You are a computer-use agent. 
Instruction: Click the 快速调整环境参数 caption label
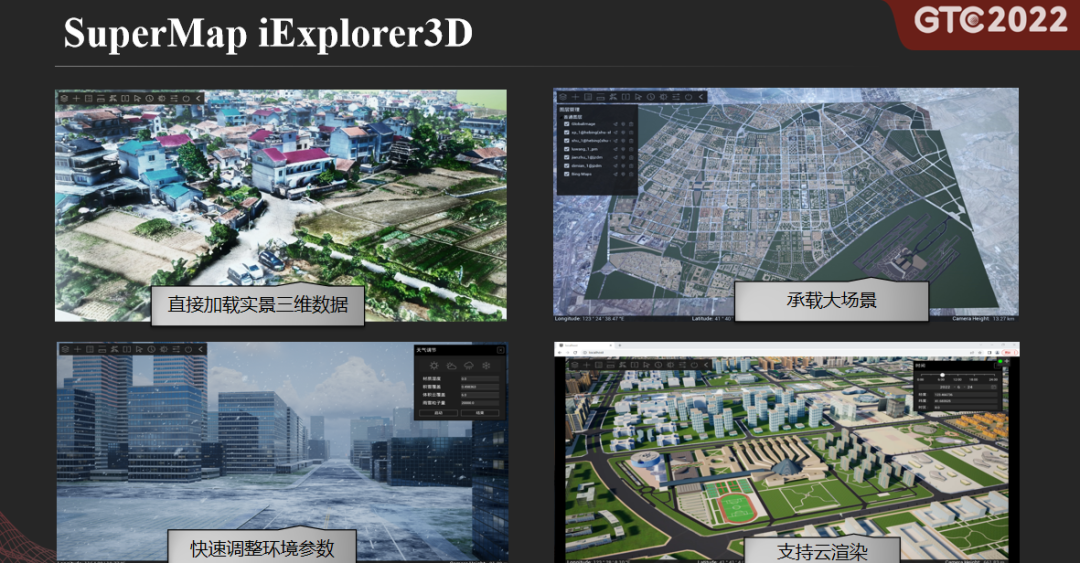coord(262,549)
